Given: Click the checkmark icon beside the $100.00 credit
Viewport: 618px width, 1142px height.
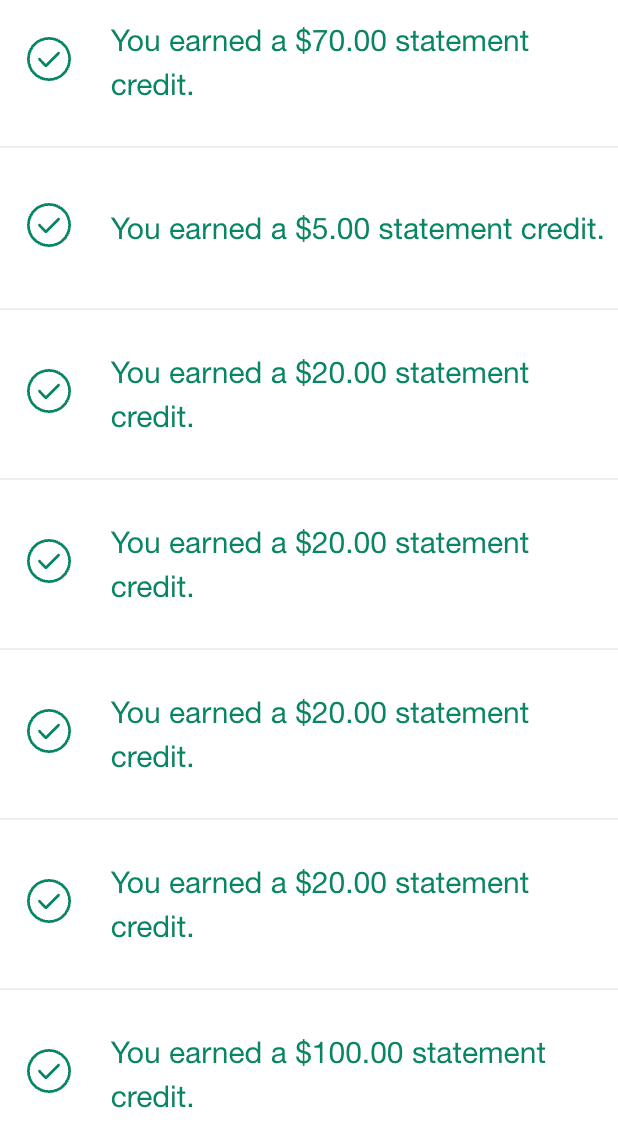Looking at the screenshot, I should (x=48, y=1071).
